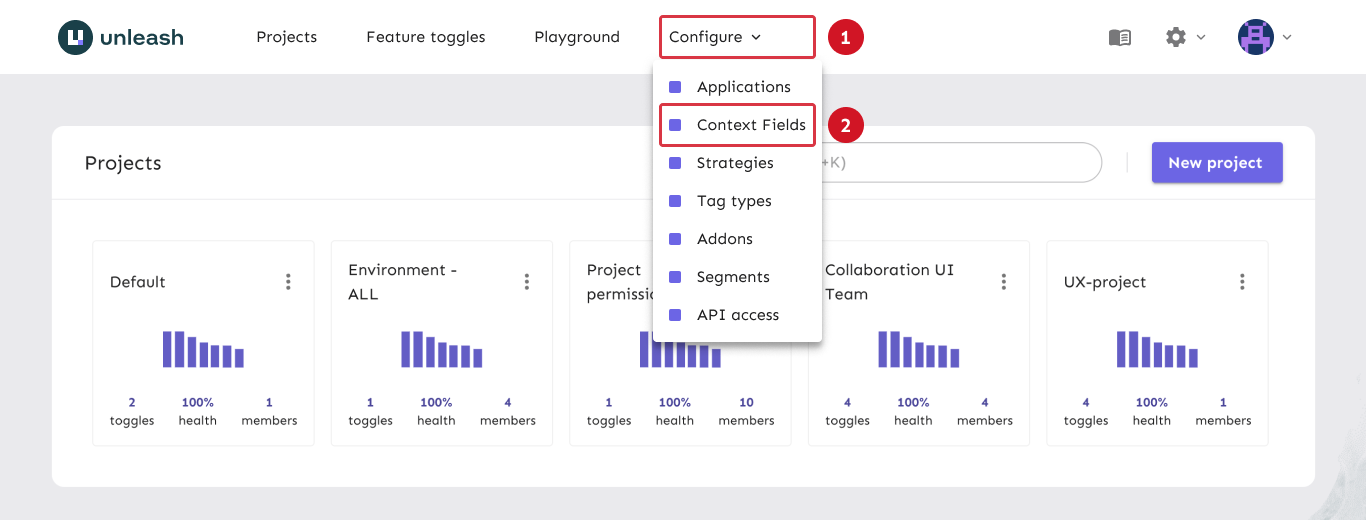Open the Environment - ALL three-dot menu
1366x520 pixels.
(527, 282)
